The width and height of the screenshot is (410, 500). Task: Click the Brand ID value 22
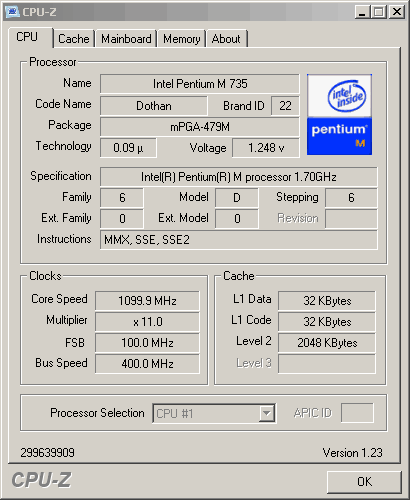[x=285, y=106]
